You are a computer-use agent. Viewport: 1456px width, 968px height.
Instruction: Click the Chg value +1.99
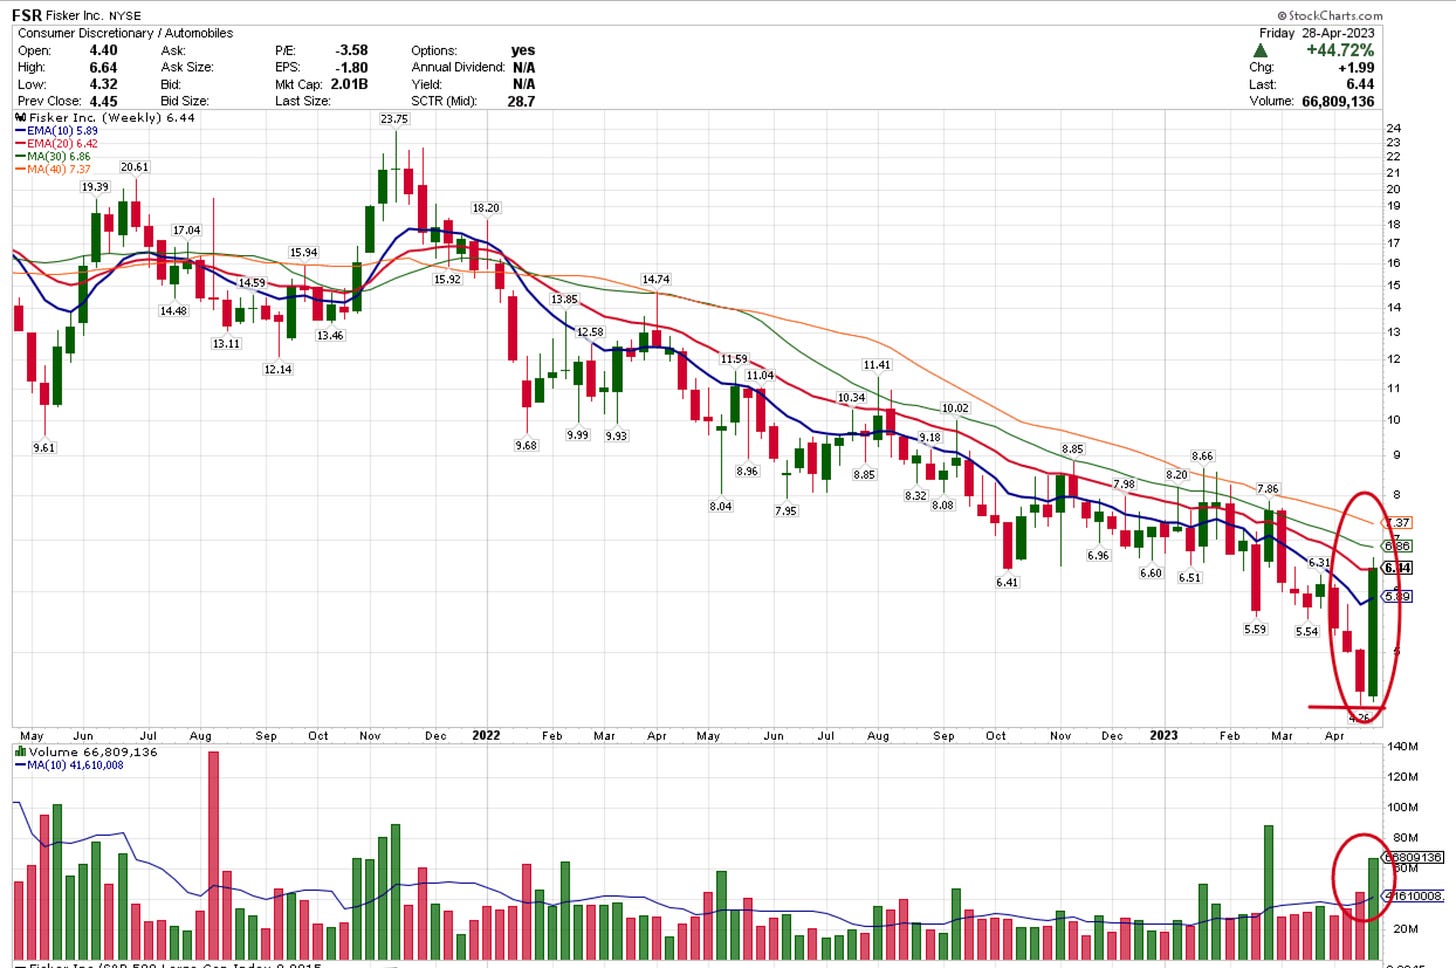(1356, 67)
